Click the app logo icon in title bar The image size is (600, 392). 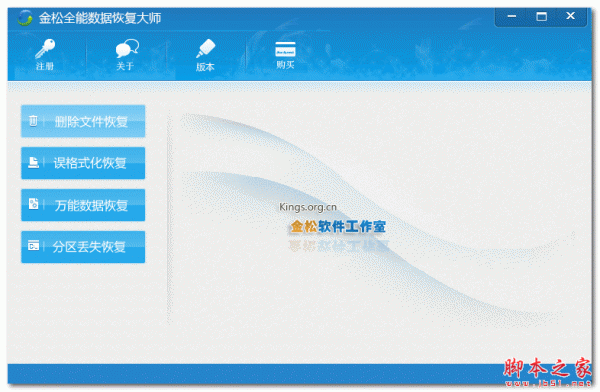[x=25, y=18]
